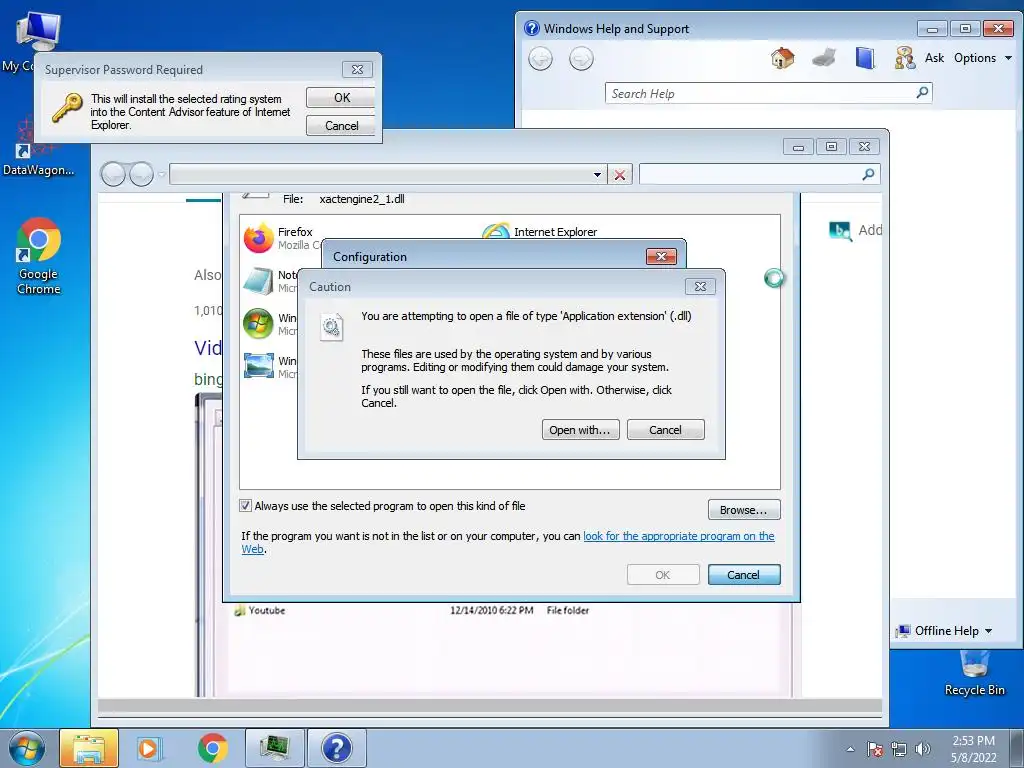Go forward in Windows Help and Support
1024x768 pixels.
pos(581,59)
